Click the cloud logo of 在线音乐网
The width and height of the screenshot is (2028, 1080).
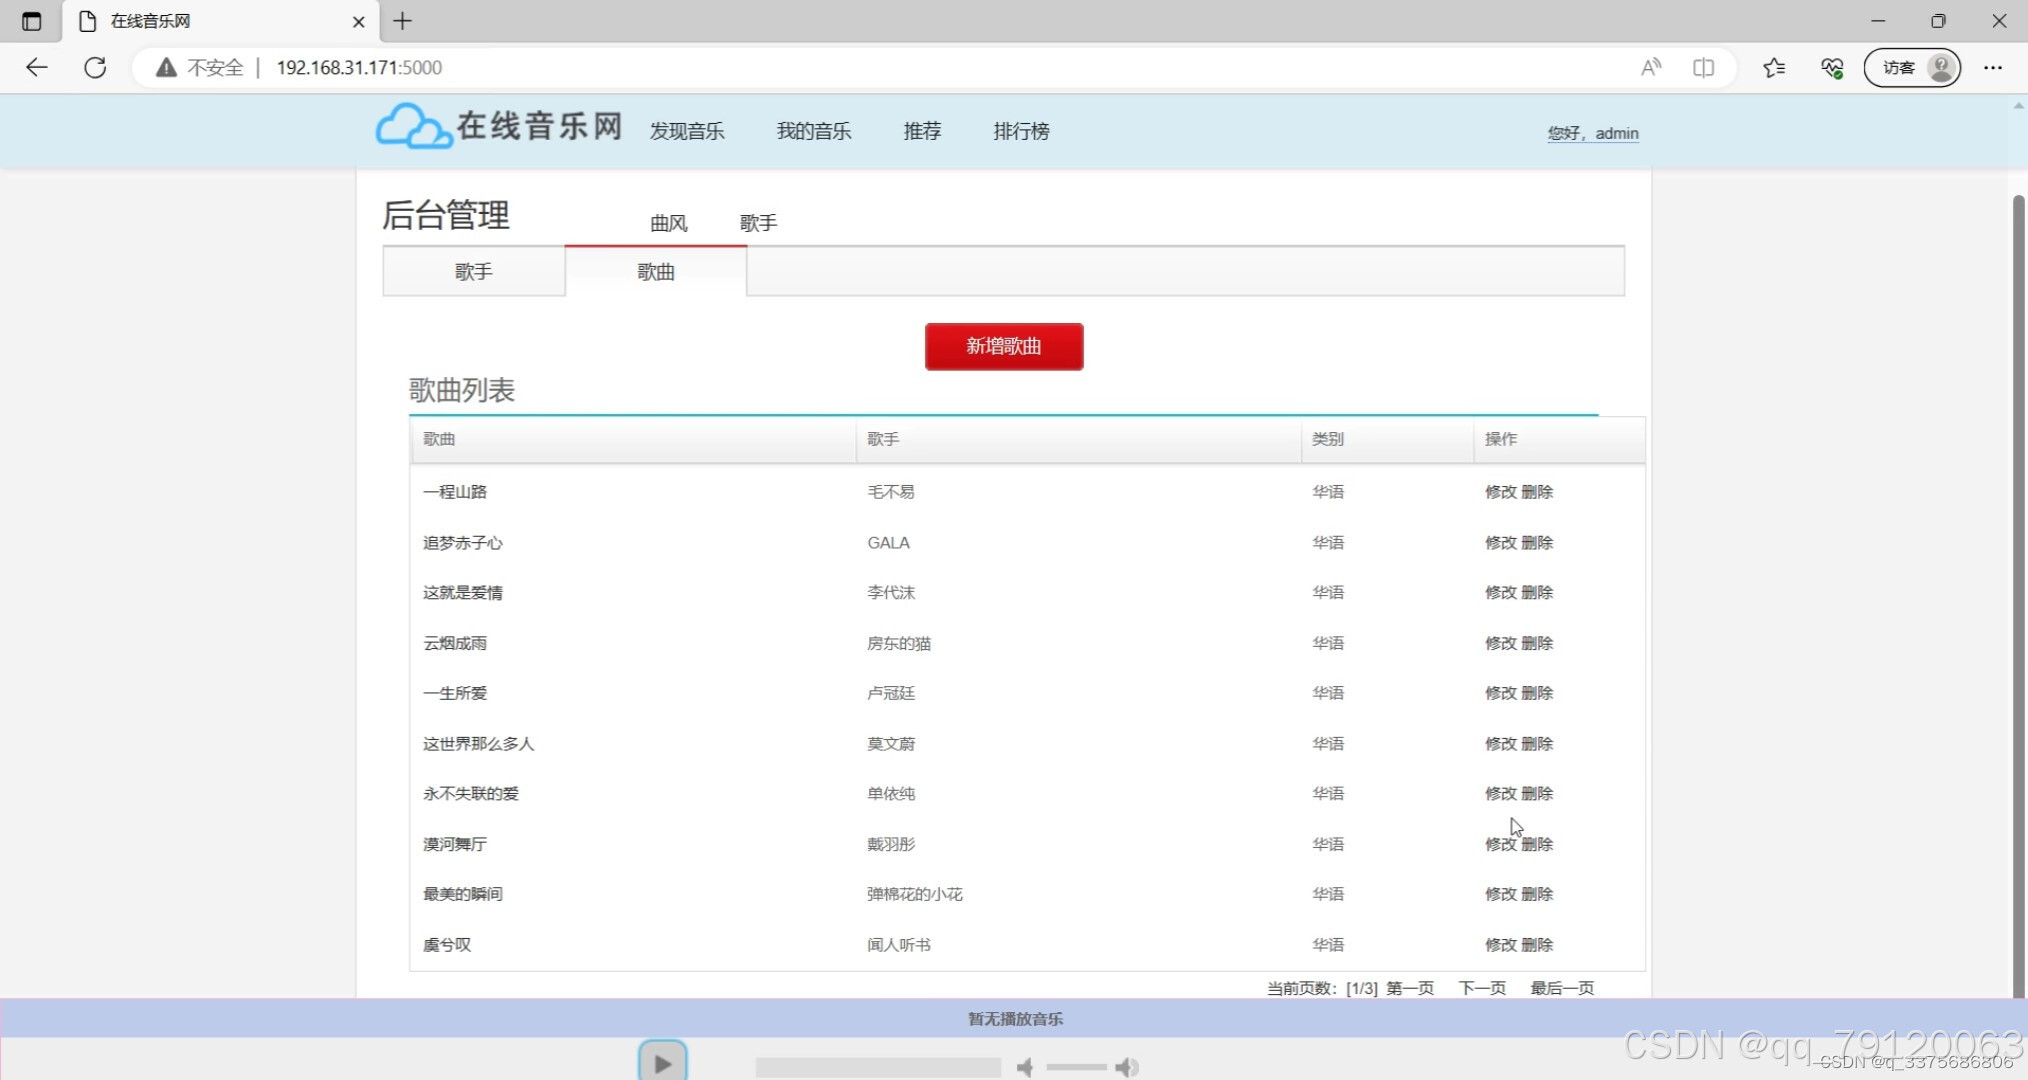click(412, 128)
